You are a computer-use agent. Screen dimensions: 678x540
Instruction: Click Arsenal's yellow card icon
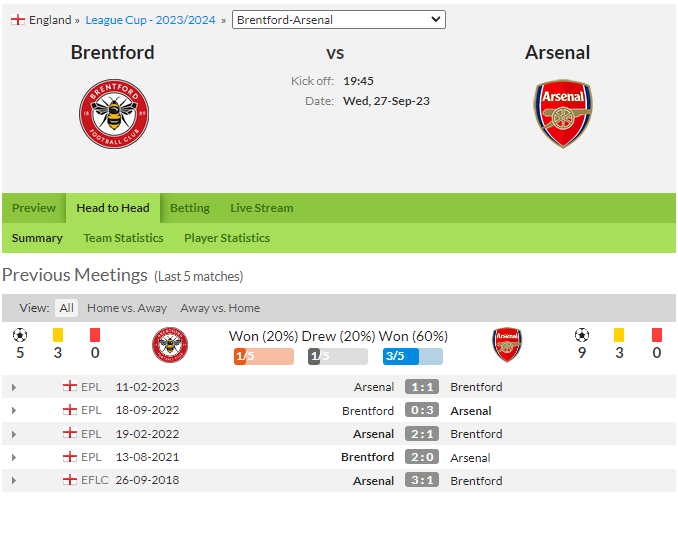point(619,335)
